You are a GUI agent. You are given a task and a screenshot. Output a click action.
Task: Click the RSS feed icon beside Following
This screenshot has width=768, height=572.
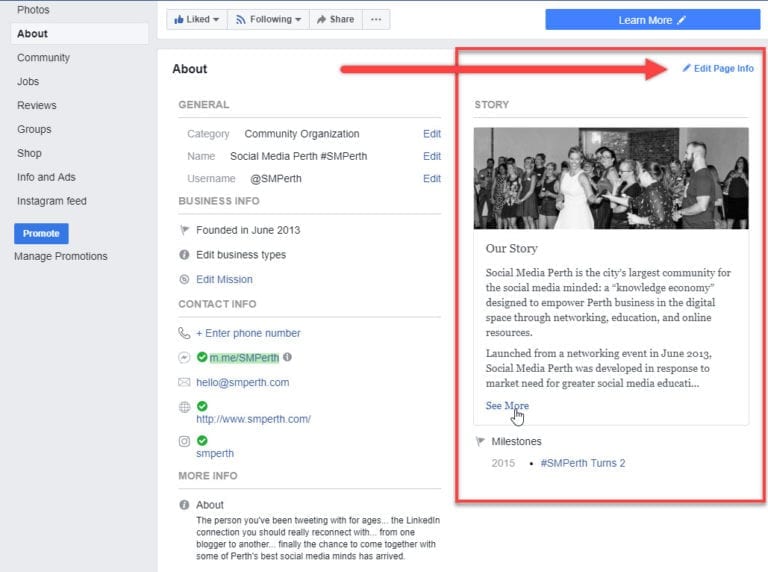[240, 20]
